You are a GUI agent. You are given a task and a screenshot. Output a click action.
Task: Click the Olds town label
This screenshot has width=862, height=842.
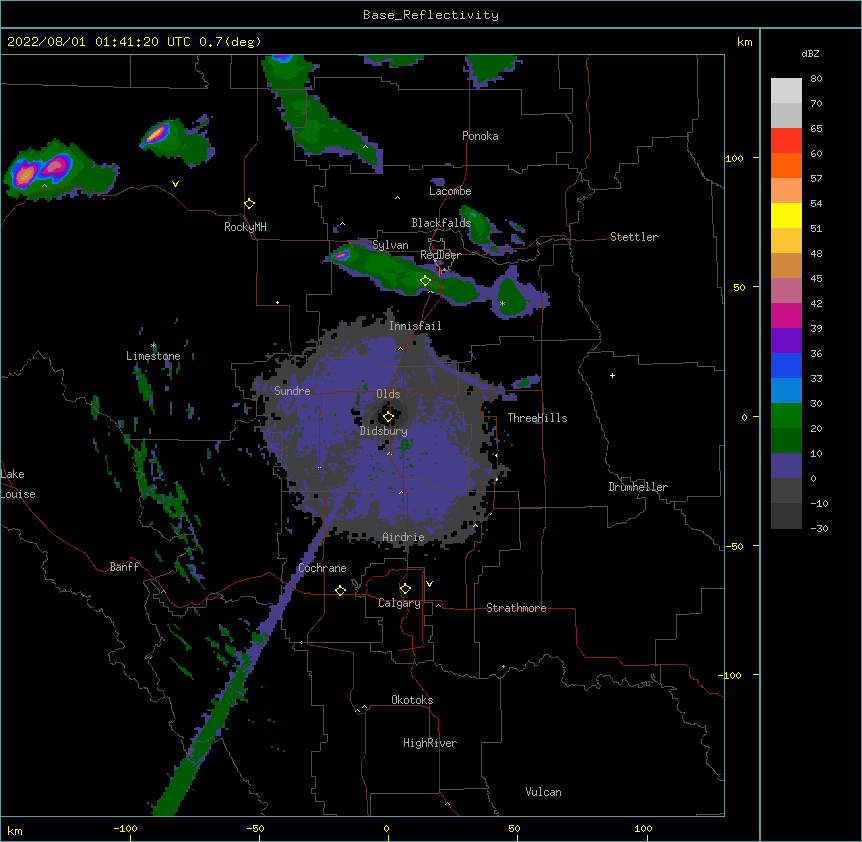pos(388,394)
